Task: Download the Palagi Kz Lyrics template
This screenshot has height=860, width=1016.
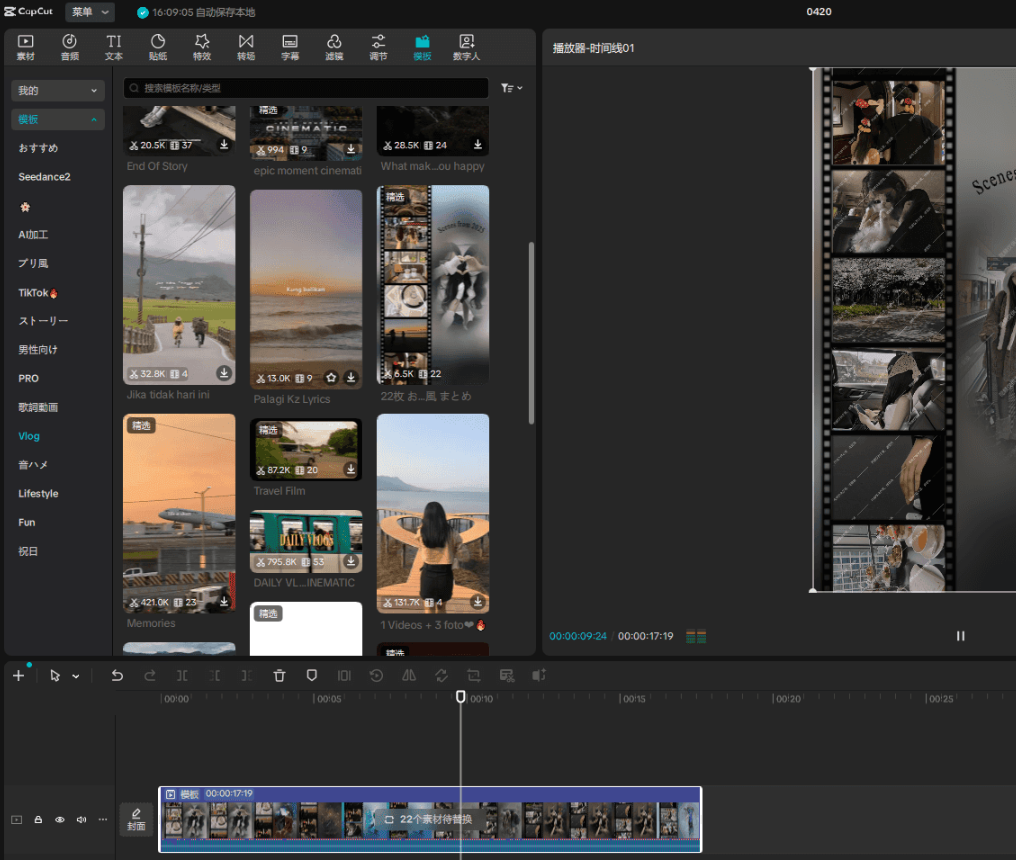Action: coord(351,377)
